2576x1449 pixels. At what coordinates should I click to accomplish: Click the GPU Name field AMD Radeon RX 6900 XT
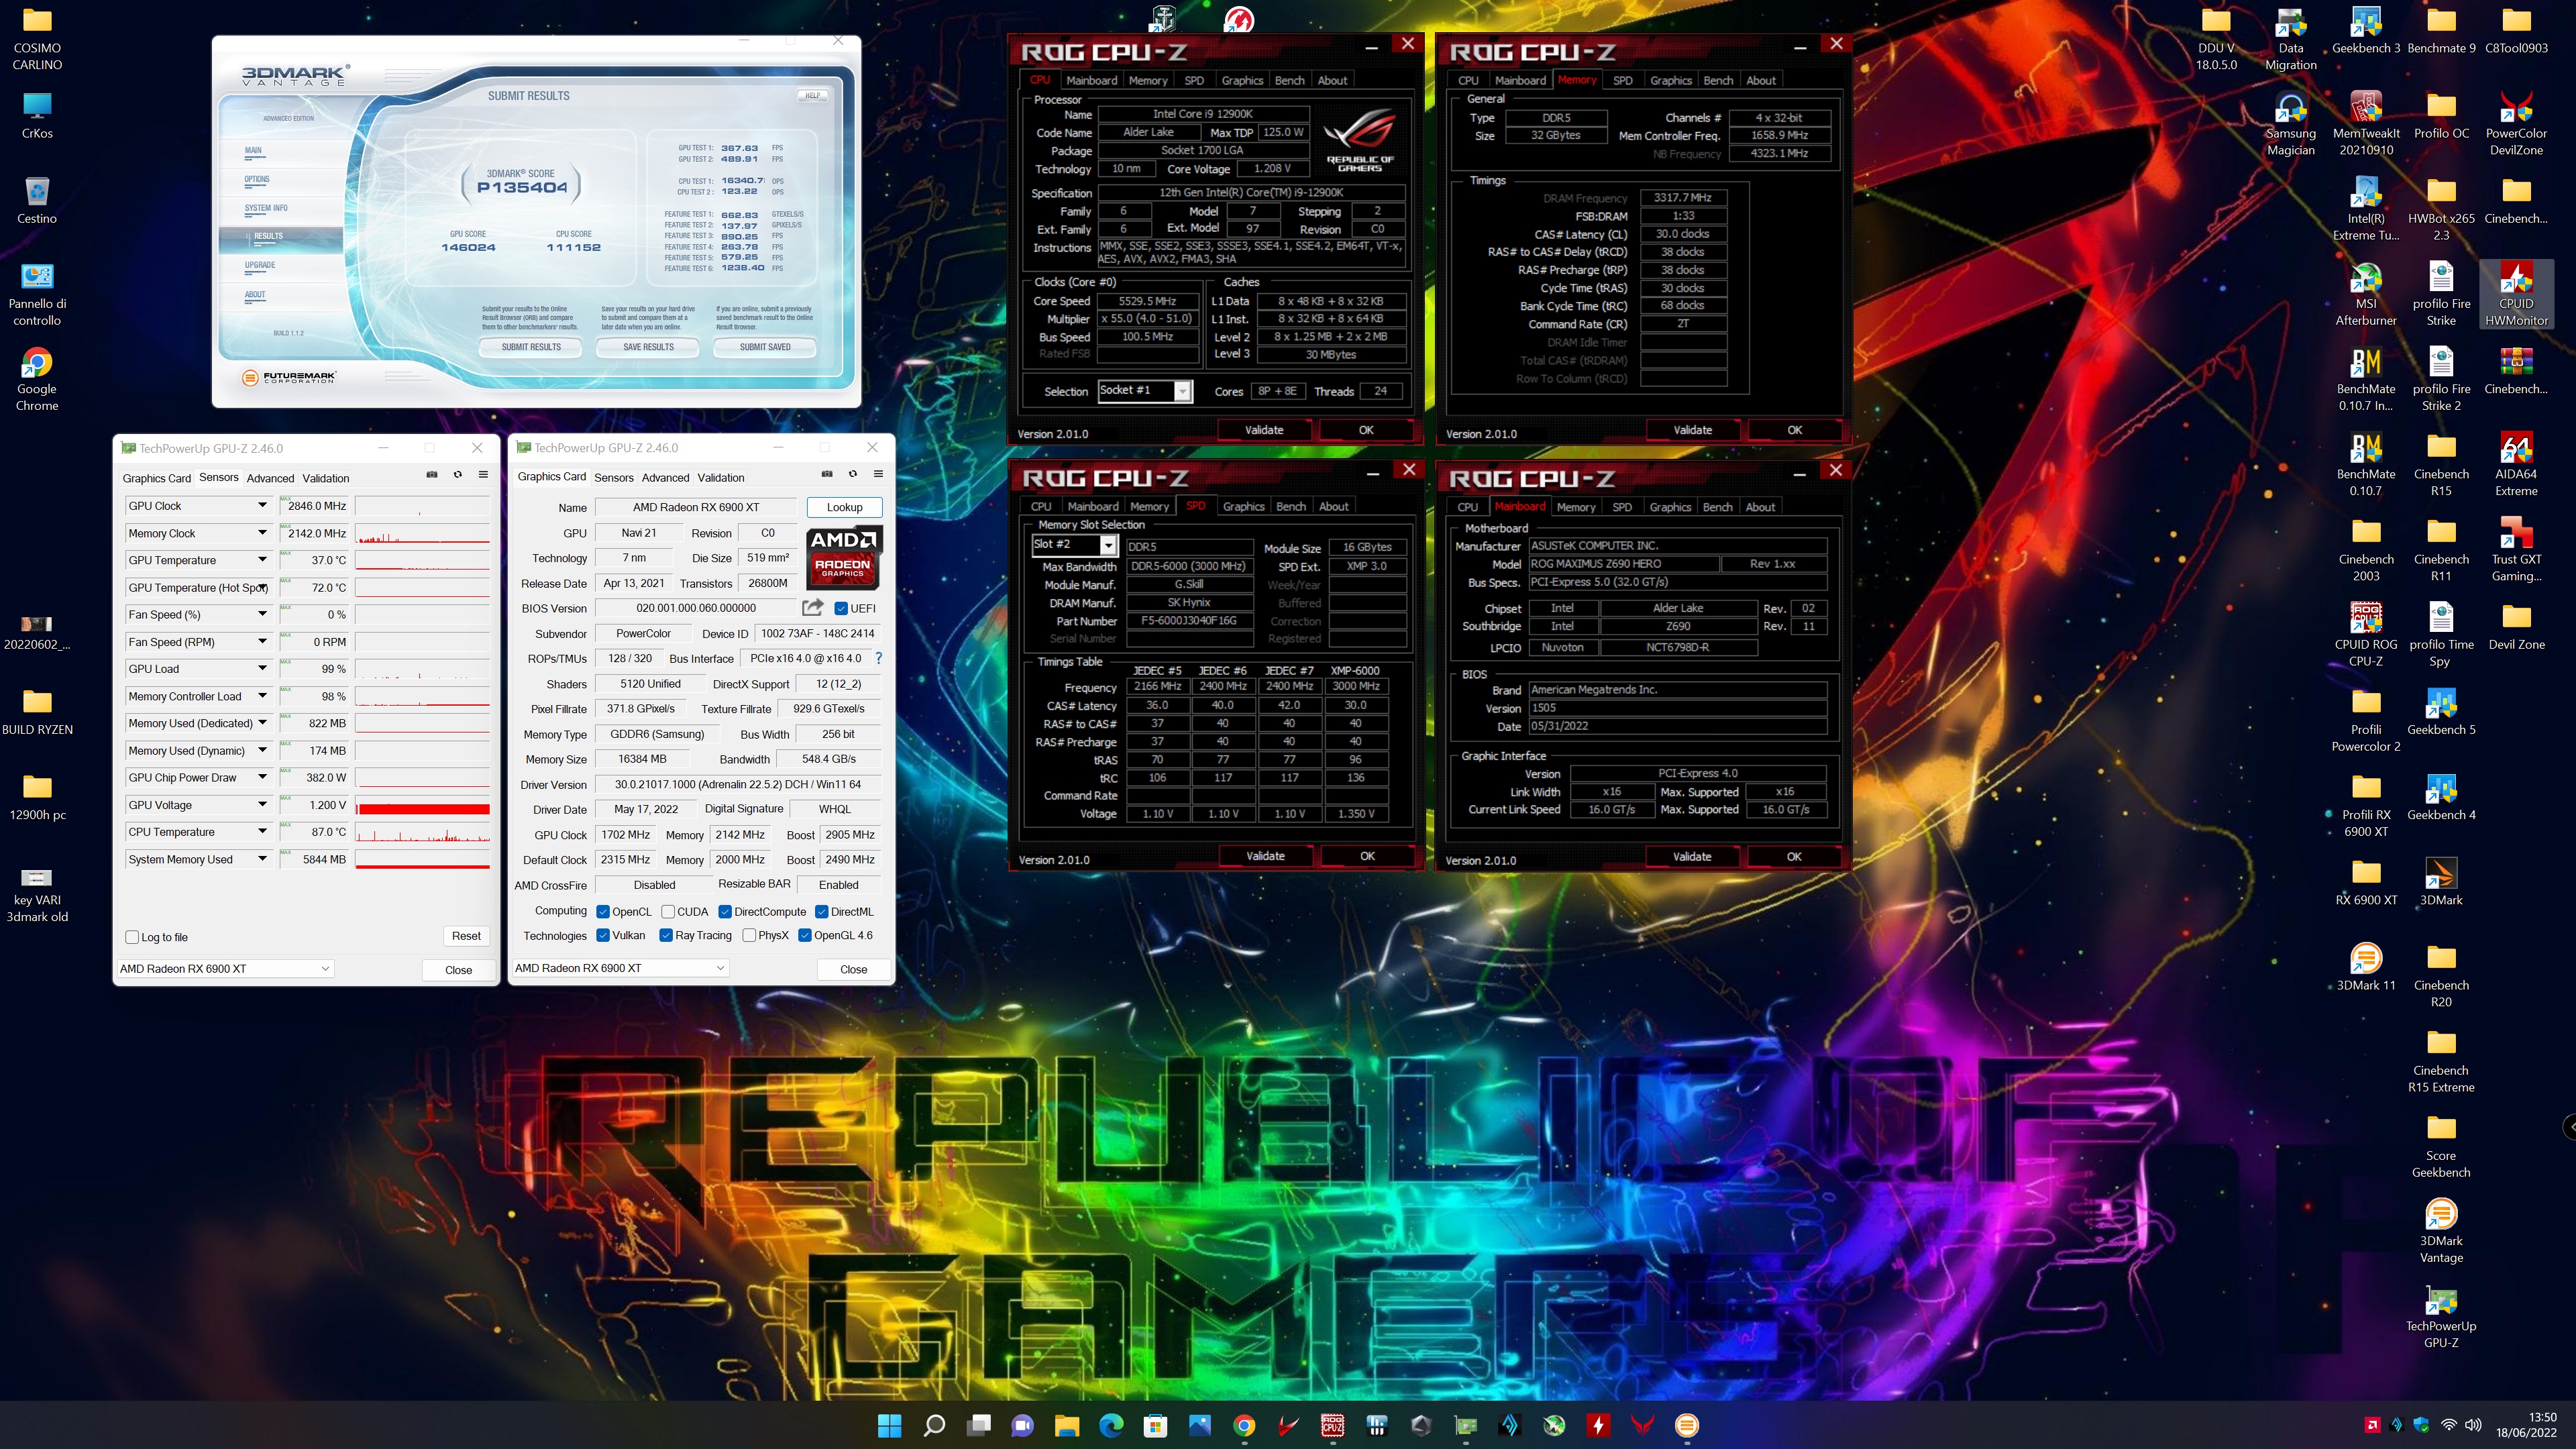pyautogui.click(x=696, y=507)
